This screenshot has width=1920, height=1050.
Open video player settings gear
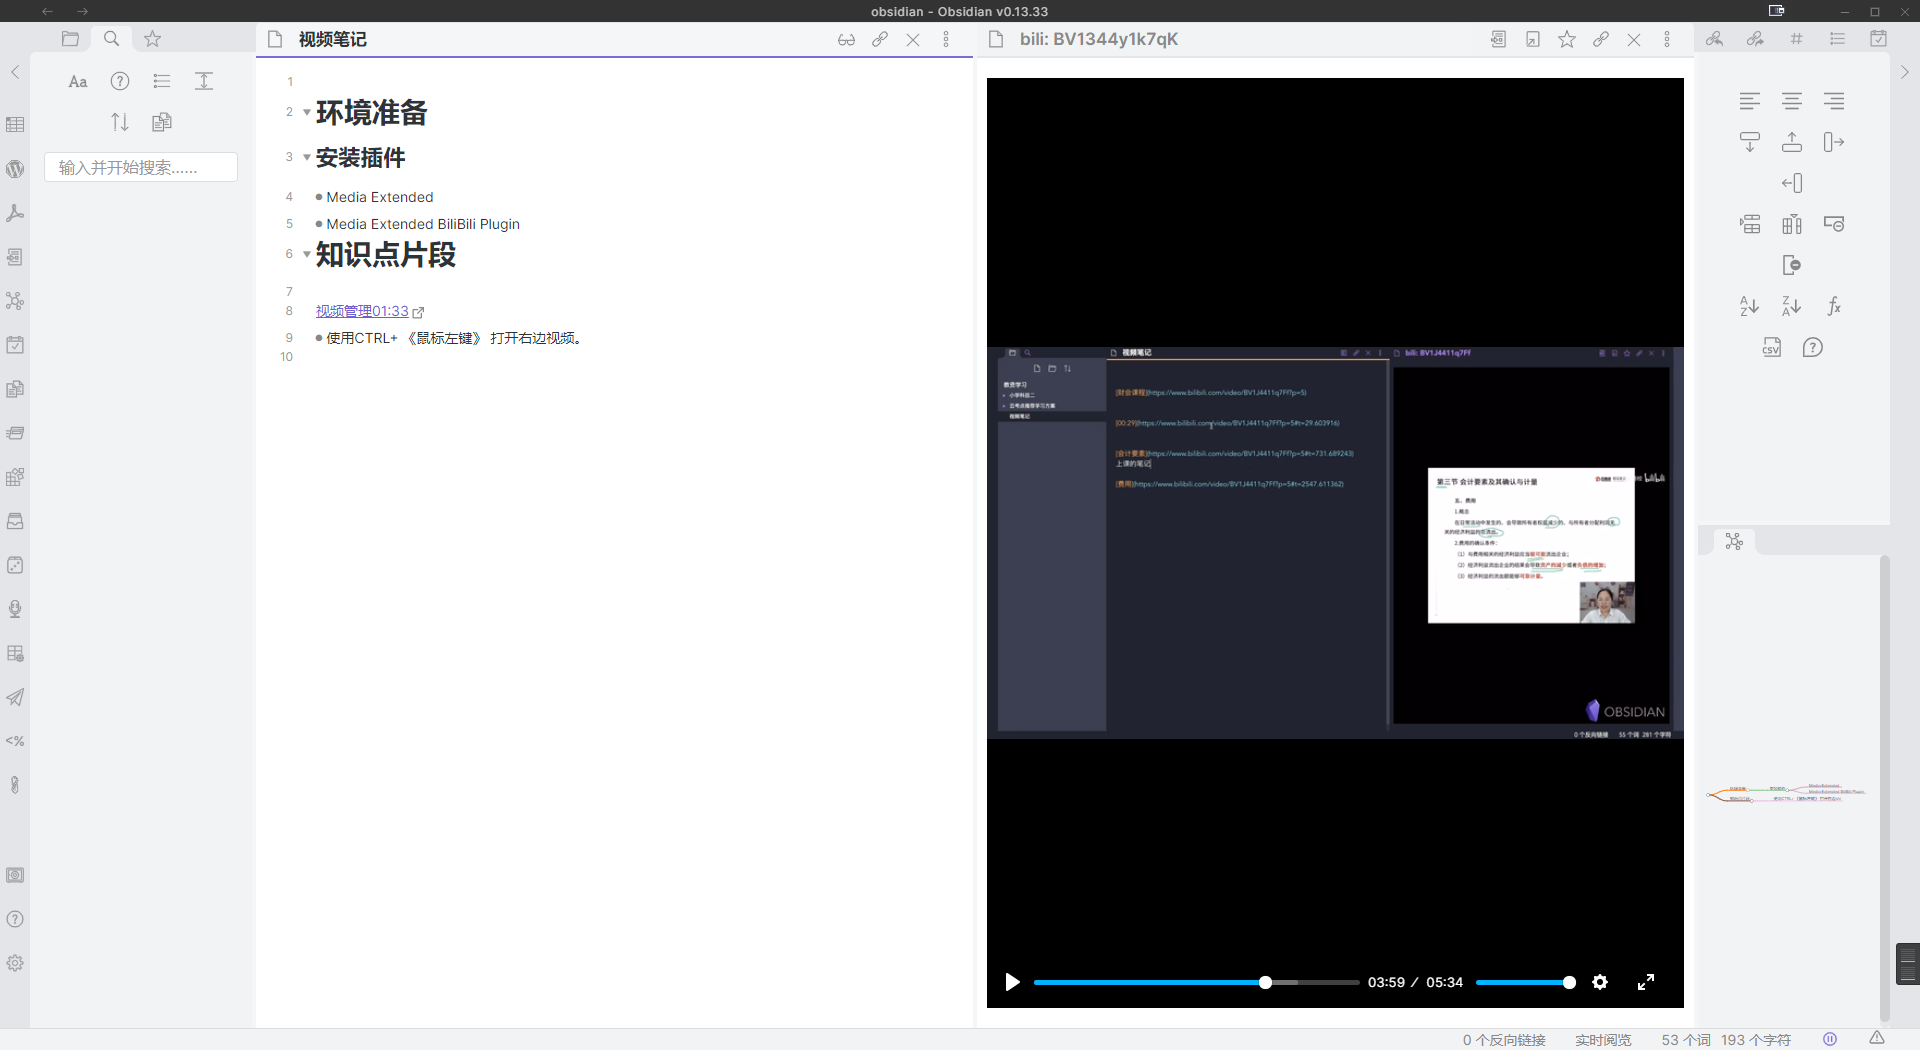click(x=1600, y=982)
